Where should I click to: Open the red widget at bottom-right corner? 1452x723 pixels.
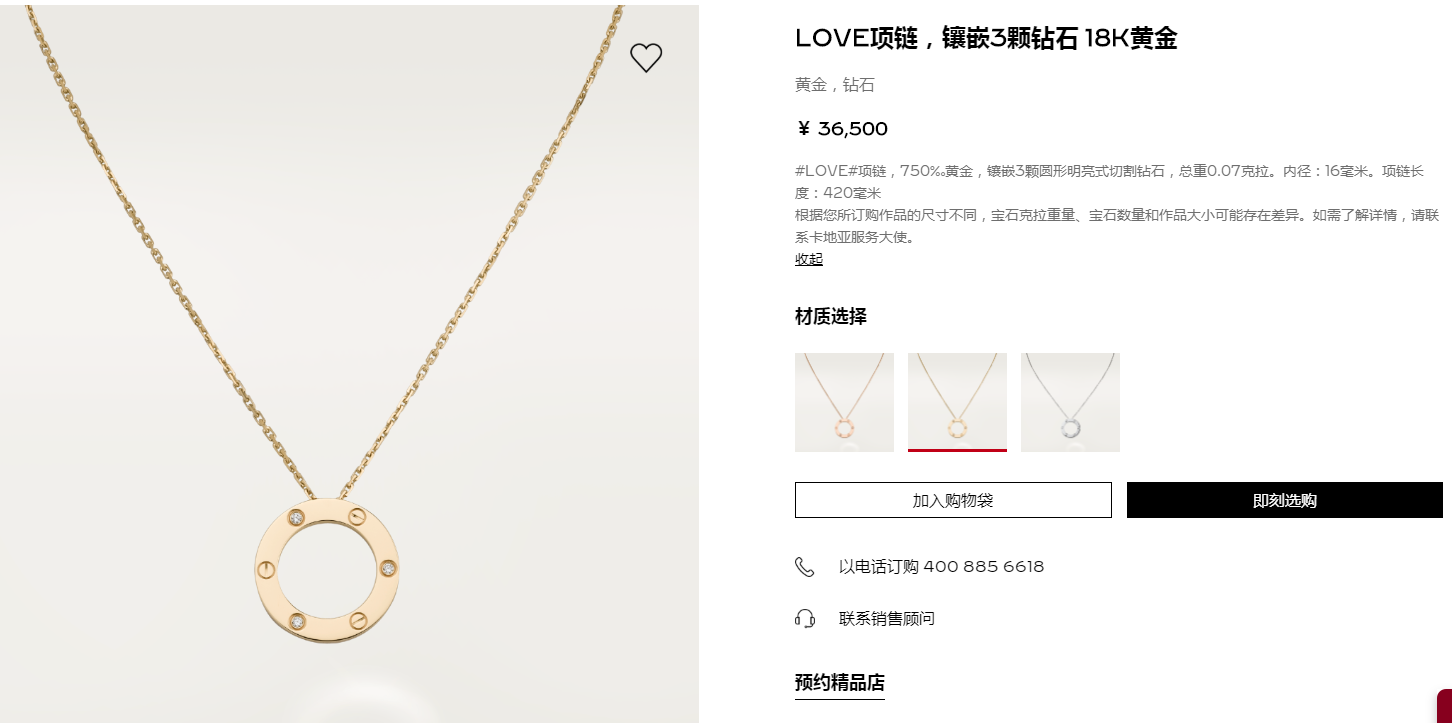point(1444,706)
